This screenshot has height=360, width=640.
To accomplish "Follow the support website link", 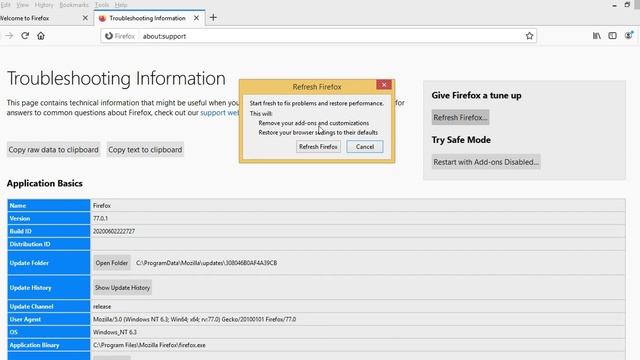I will [220, 113].
